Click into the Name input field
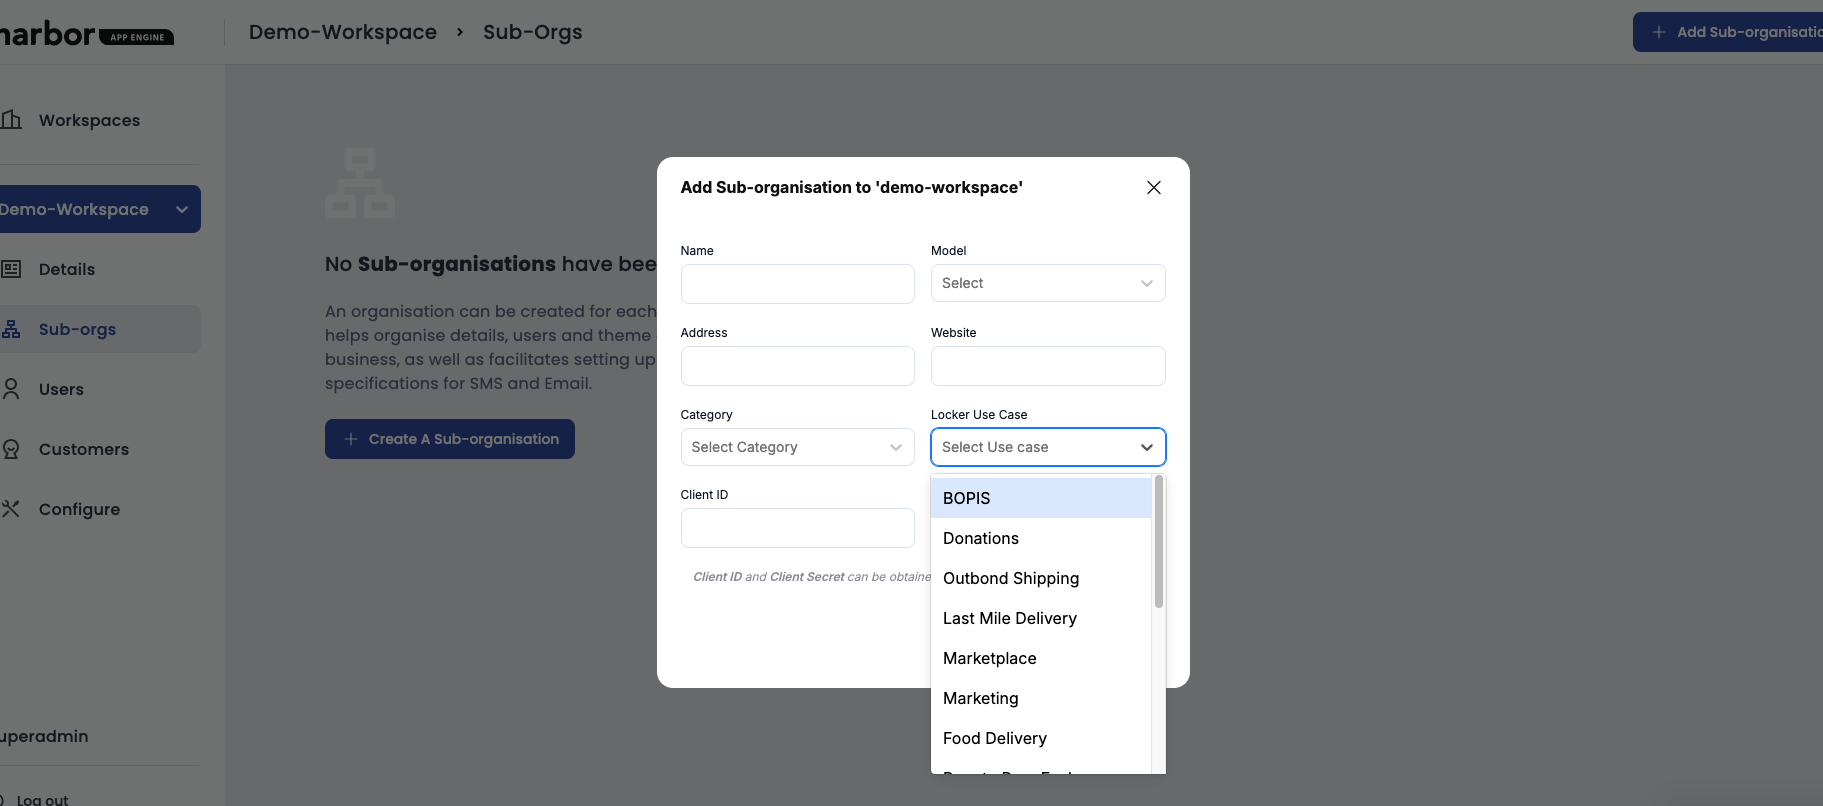Screen dimensions: 1823x806 pyautogui.click(x=797, y=284)
